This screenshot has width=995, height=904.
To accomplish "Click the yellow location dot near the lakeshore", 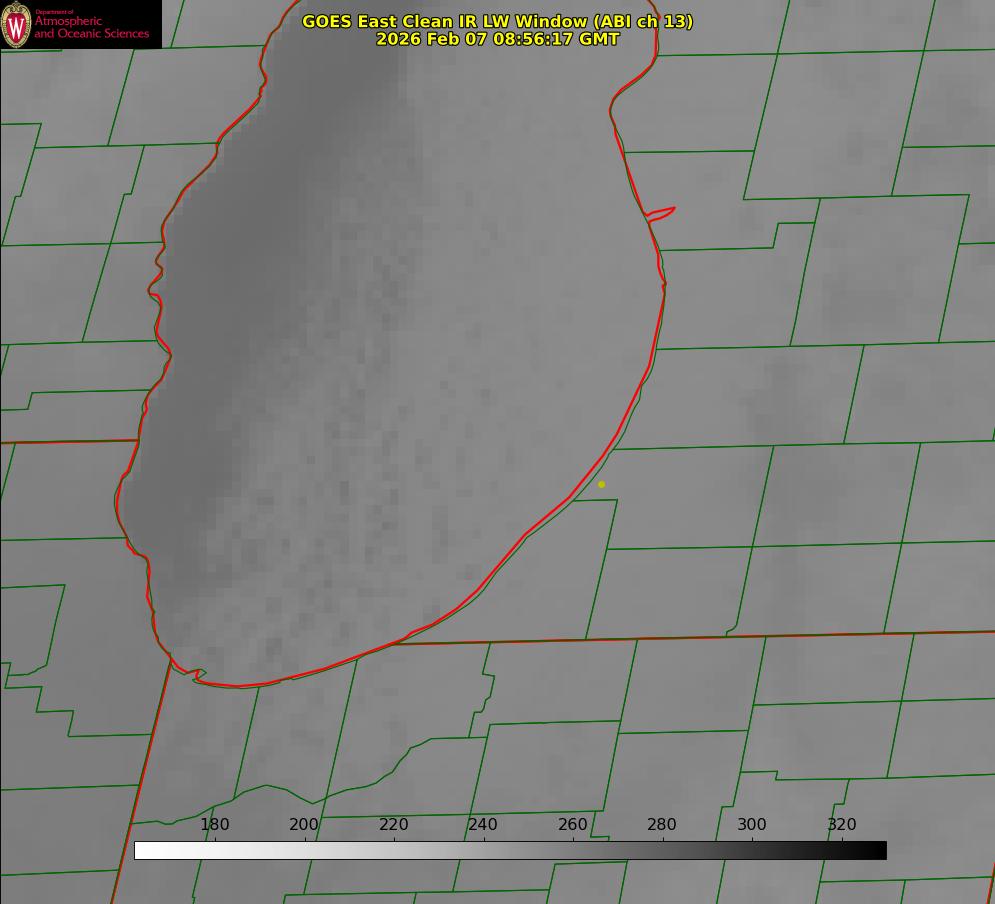I will pos(602,485).
